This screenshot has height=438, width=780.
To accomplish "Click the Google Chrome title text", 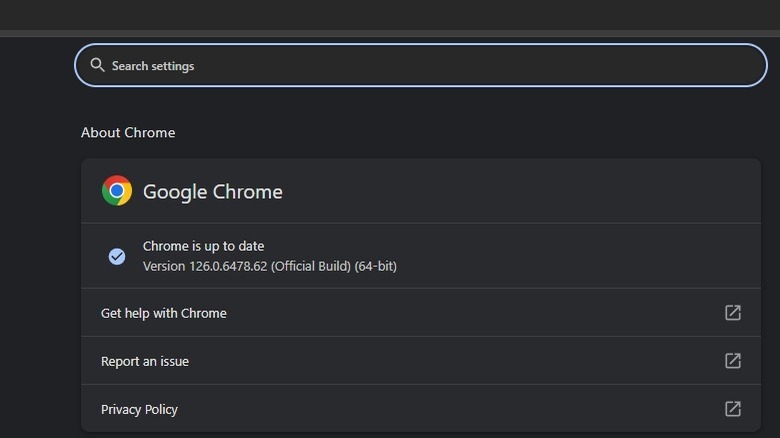I will click(x=213, y=192).
